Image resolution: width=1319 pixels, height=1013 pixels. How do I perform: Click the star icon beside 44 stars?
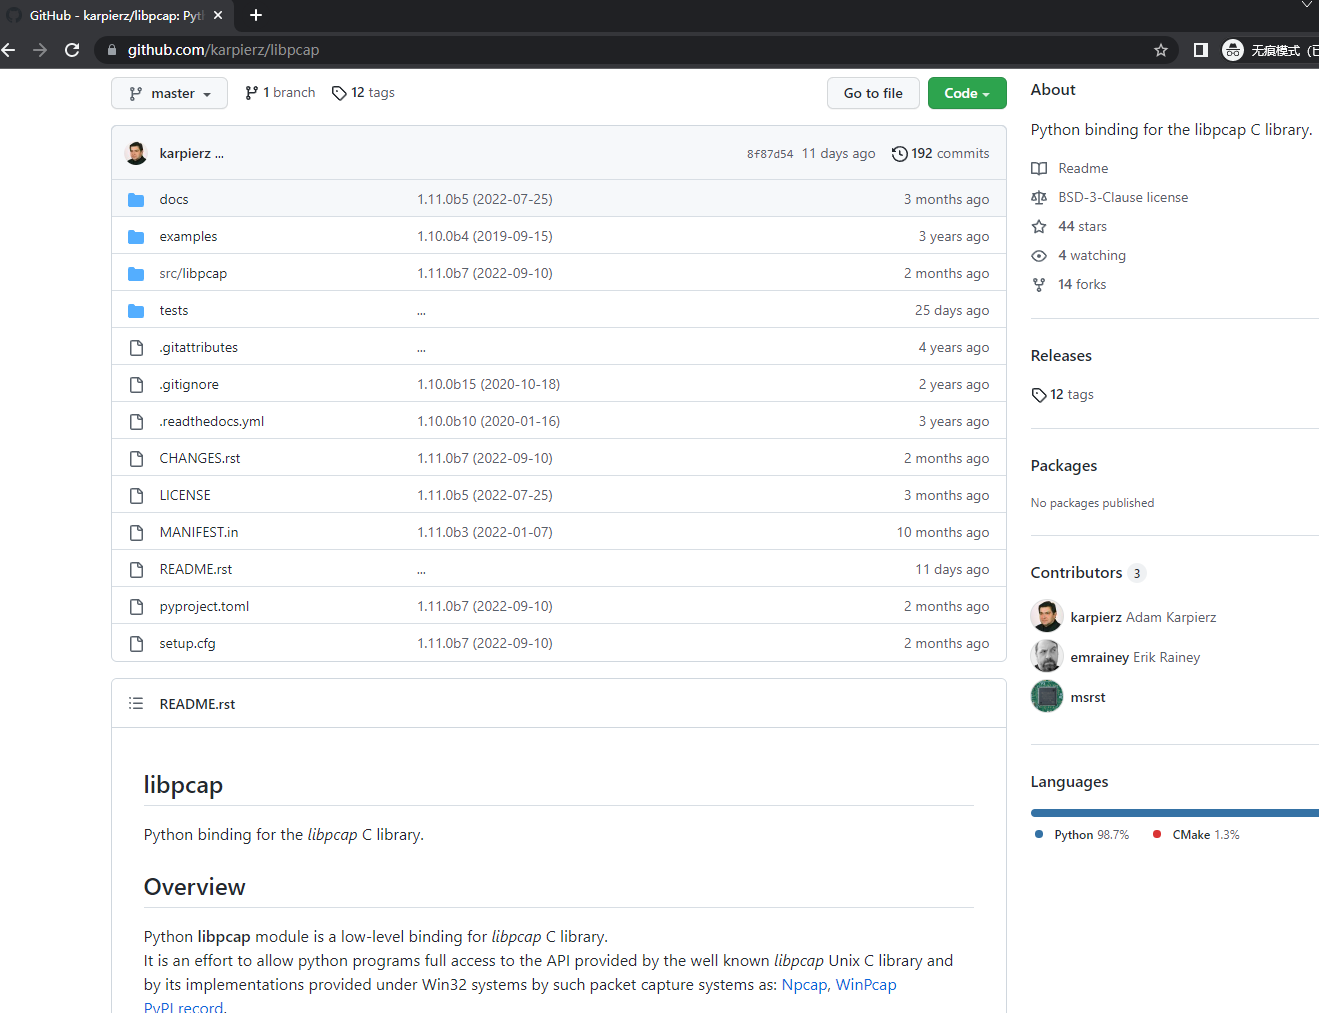(1038, 226)
